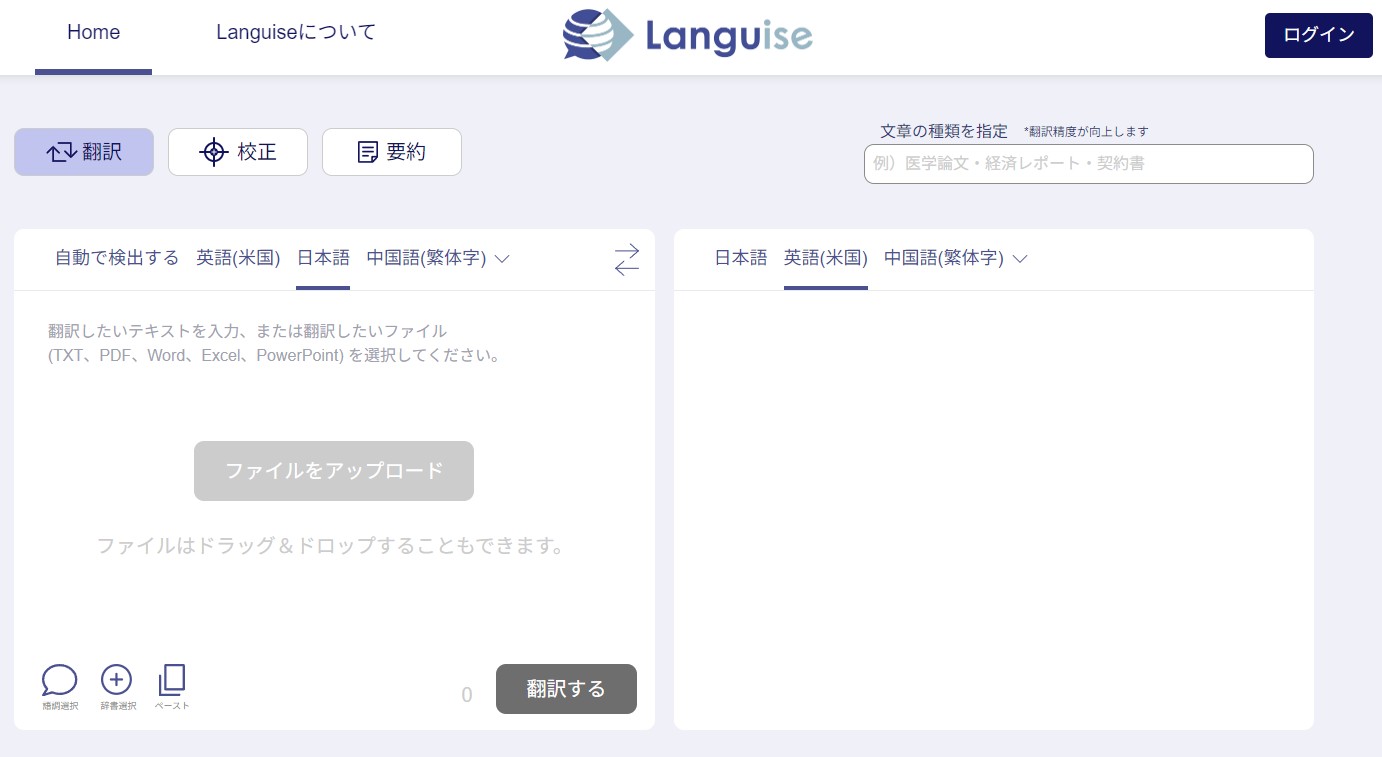Switch to the Home tab
The image size is (1382, 757).
(x=93, y=32)
